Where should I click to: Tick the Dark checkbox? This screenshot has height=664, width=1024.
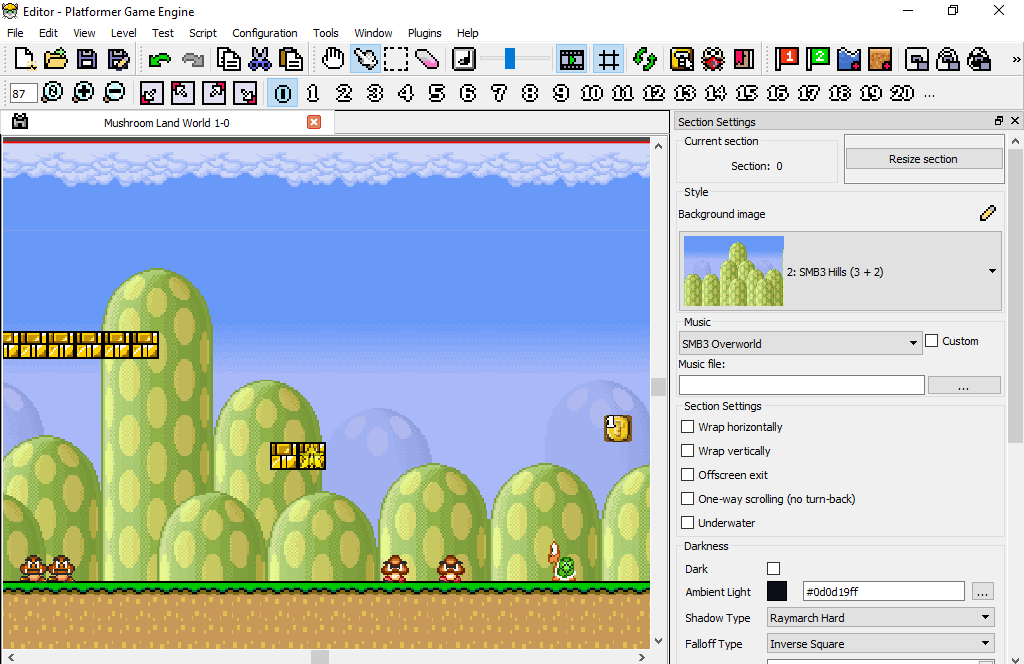773,569
